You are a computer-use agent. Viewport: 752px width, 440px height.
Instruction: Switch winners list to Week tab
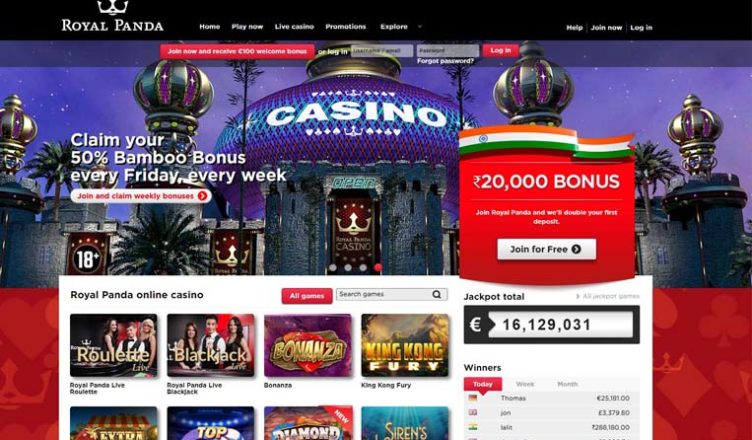click(525, 384)
